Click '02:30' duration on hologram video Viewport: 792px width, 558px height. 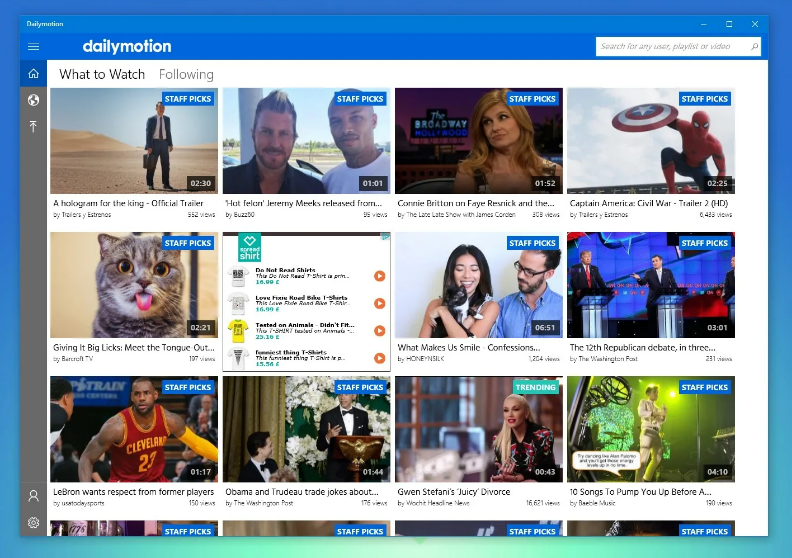201,183
